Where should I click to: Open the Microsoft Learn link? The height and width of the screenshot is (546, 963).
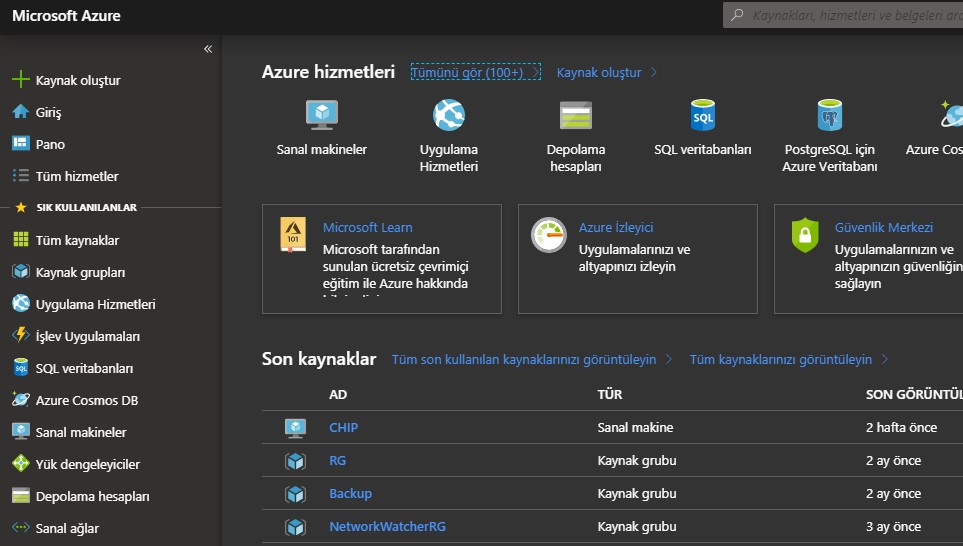click(368, 227)
